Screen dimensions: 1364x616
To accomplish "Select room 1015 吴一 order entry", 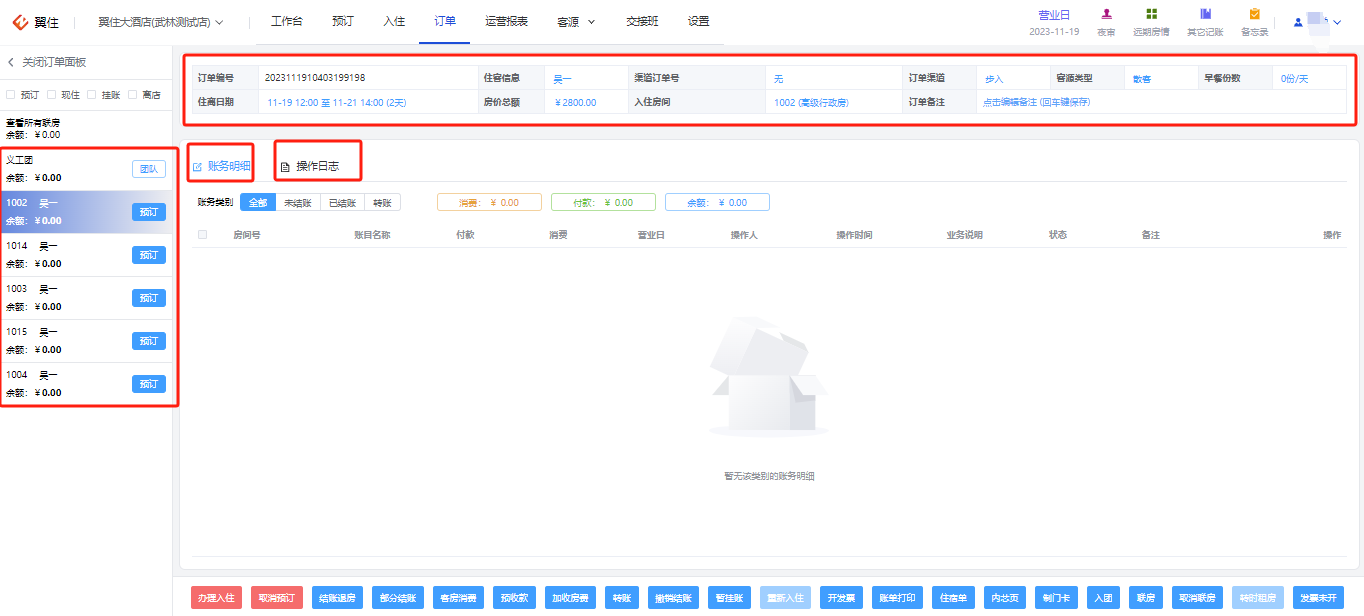I will (x=87, y=341).
